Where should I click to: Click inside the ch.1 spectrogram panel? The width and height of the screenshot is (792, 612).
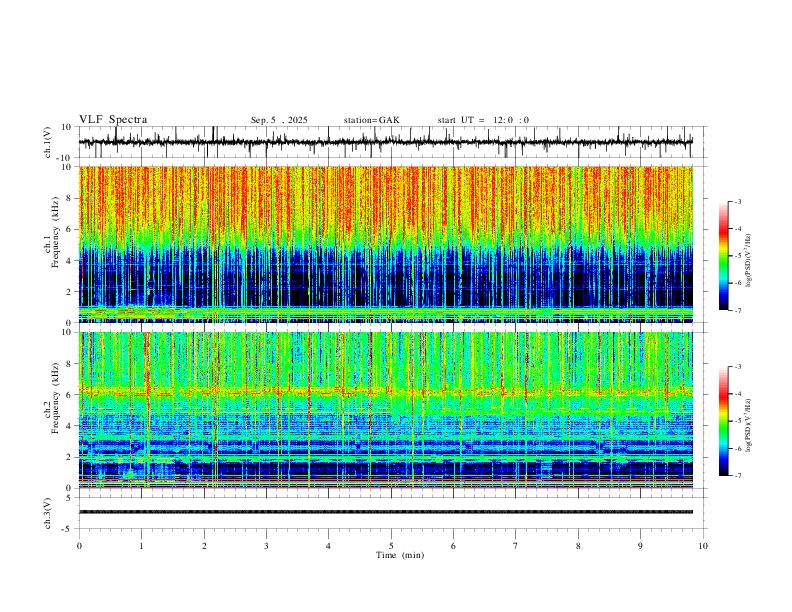coord(385,244)
